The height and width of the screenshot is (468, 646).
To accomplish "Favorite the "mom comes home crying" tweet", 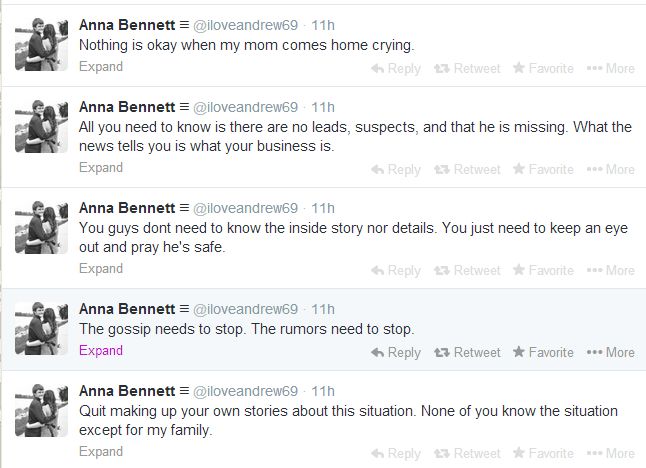I will click(x=543, y=69).
